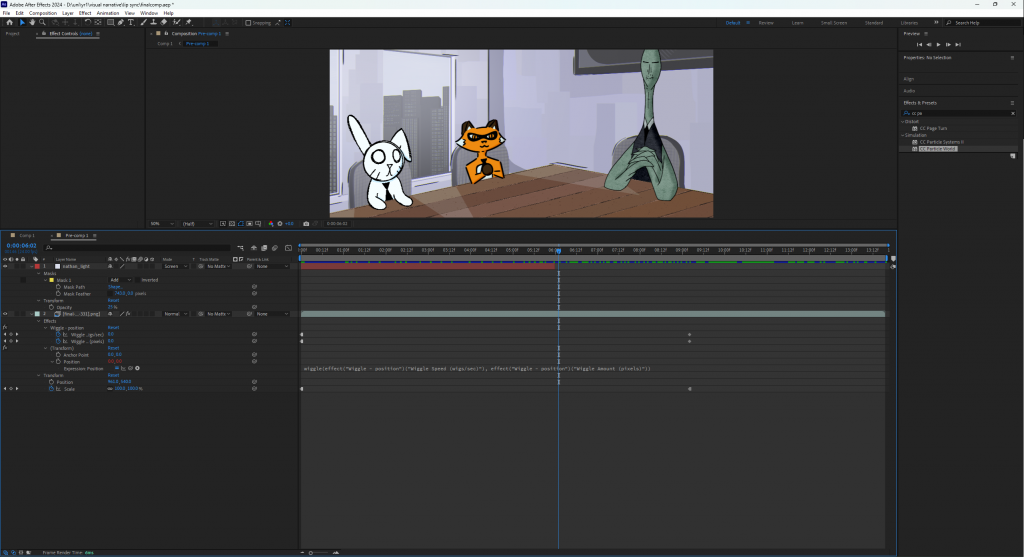1024x557 pixels.
Task: Click the Shape... link for Mask Path
Action: [115, 287]
